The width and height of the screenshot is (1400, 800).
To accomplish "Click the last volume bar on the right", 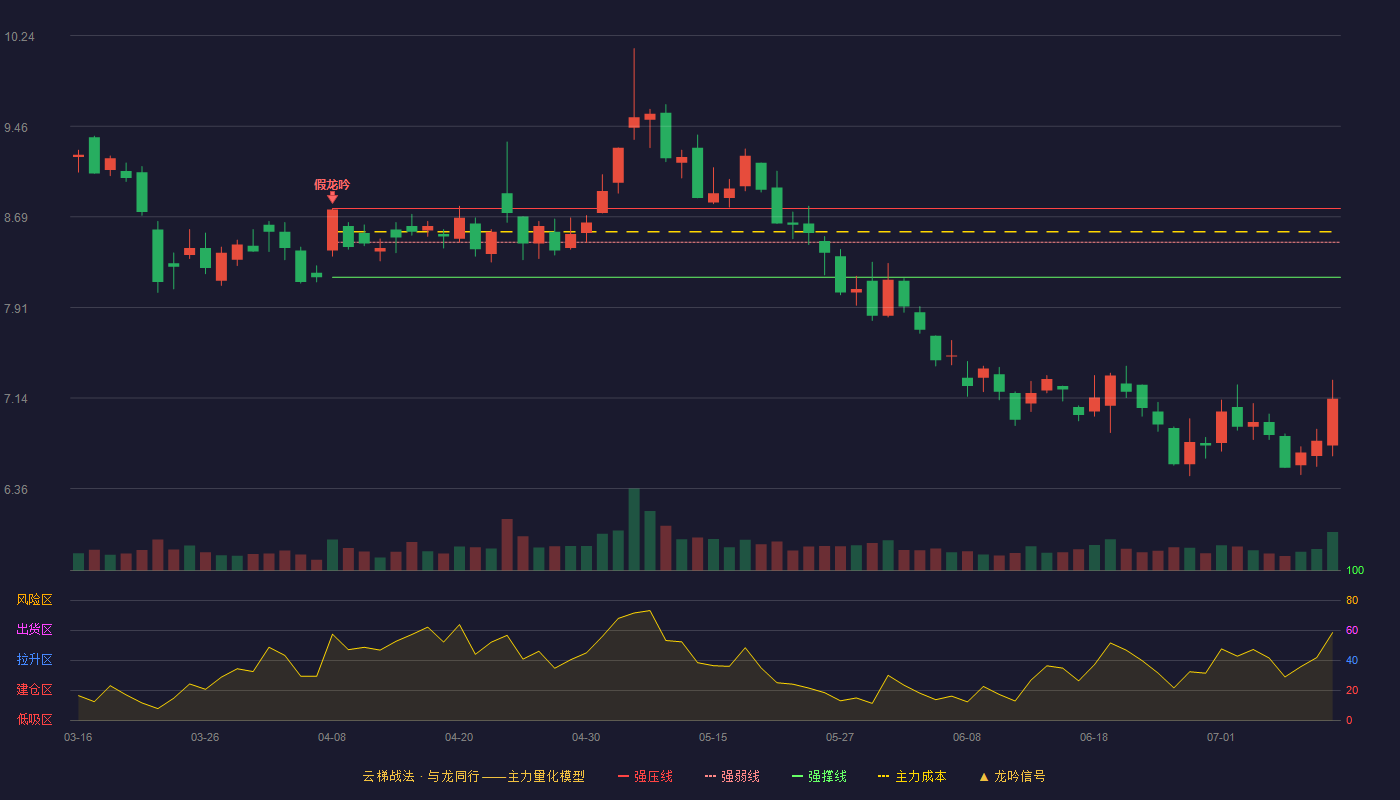I will point(1332,551).
